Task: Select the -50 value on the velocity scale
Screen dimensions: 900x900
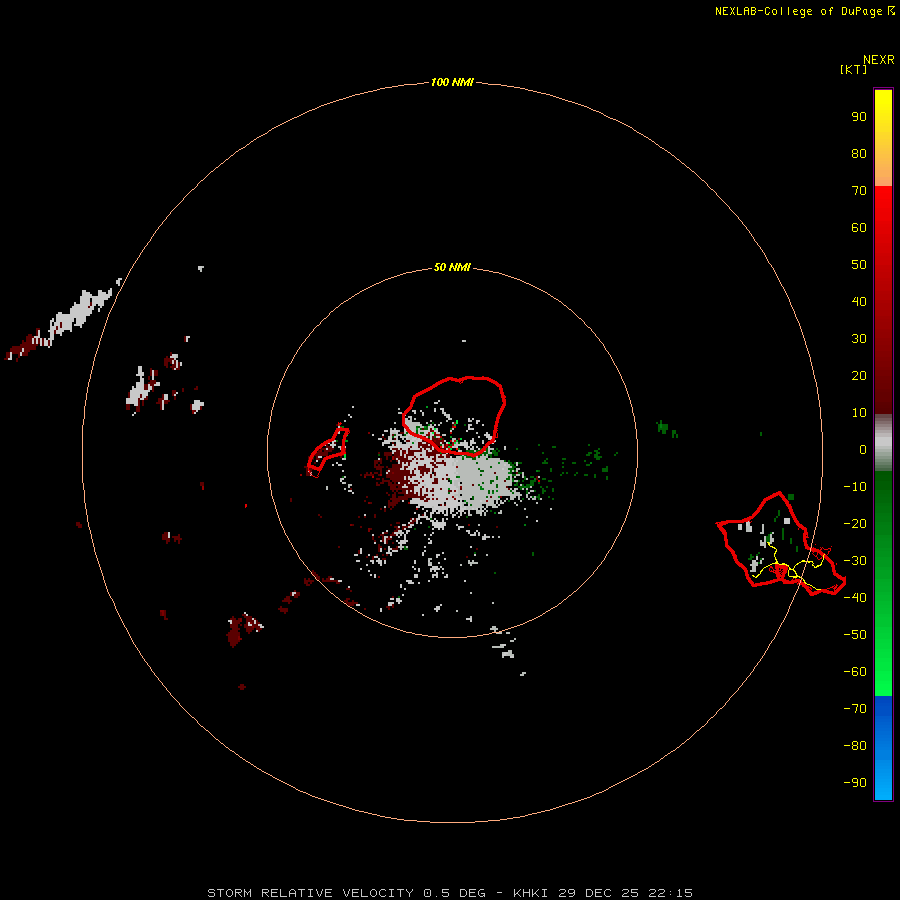Action: coord(855,635)
